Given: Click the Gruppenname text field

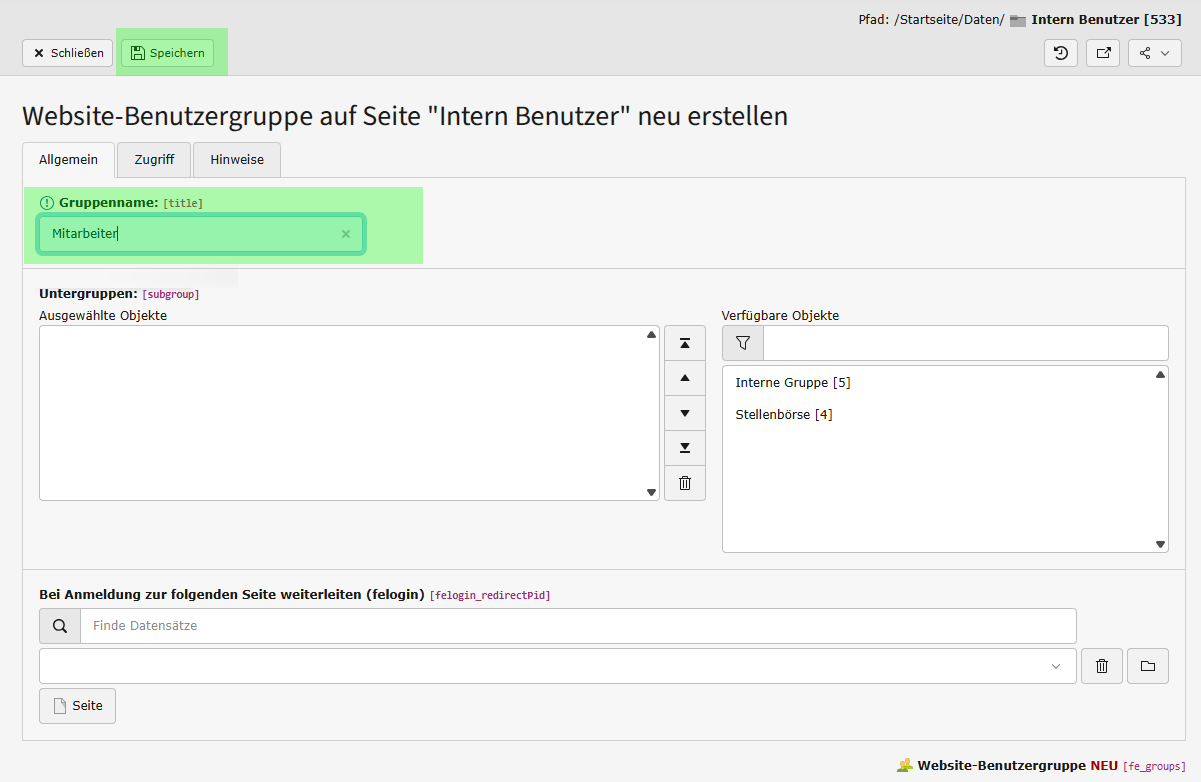Looking at the screenshot, I should pos(201,234).
